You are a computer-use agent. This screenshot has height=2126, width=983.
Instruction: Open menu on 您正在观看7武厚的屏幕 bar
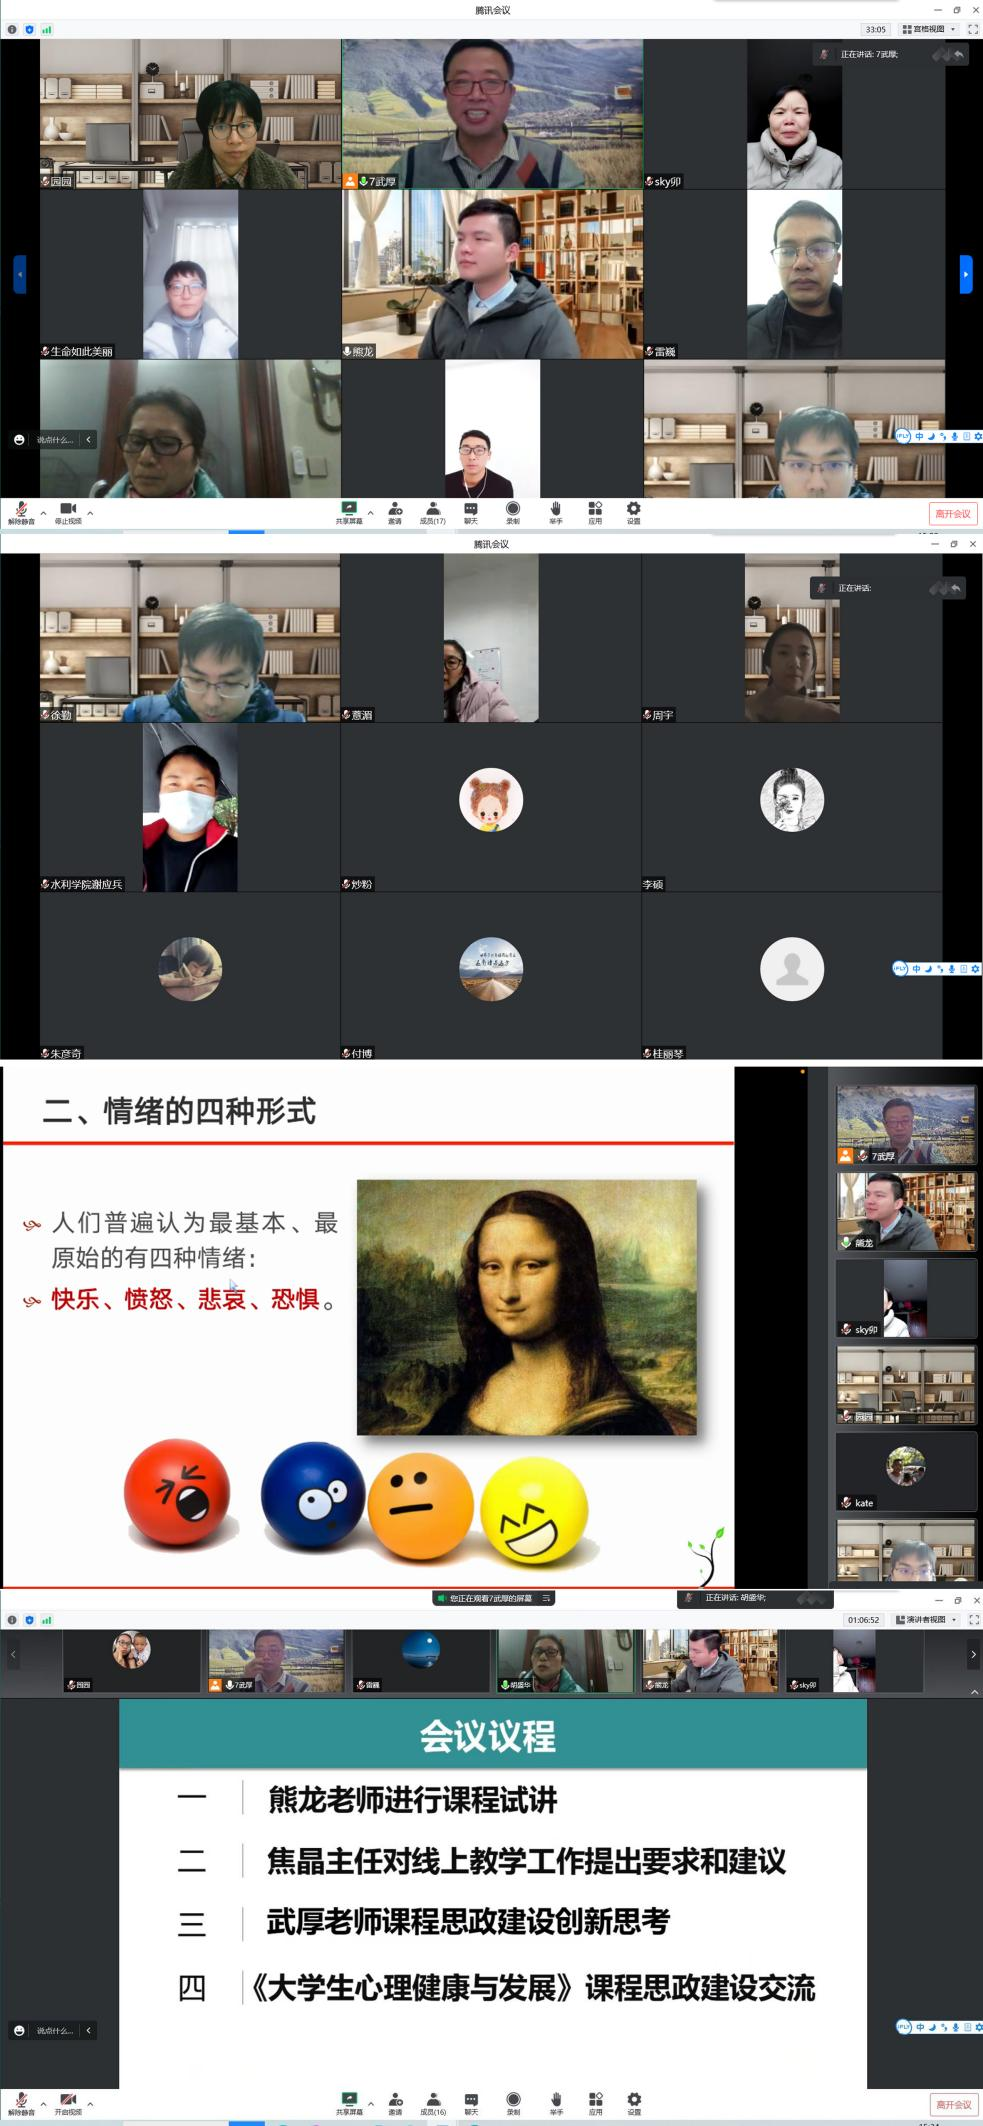547,1598
